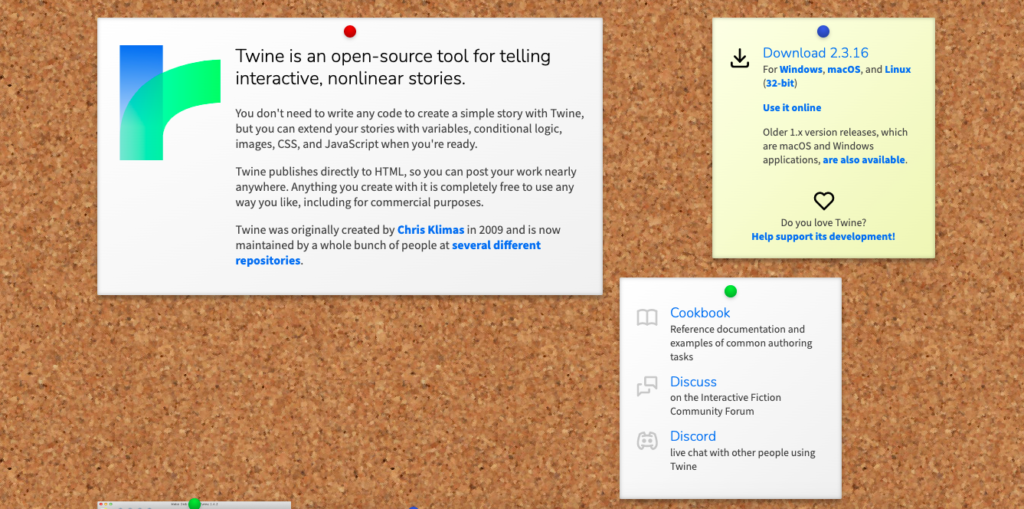The height and width of the screenshot is (509, 1024).
Task: Click text on the Interactive Fiction Community Forum
Action: (x=726, y=404)
